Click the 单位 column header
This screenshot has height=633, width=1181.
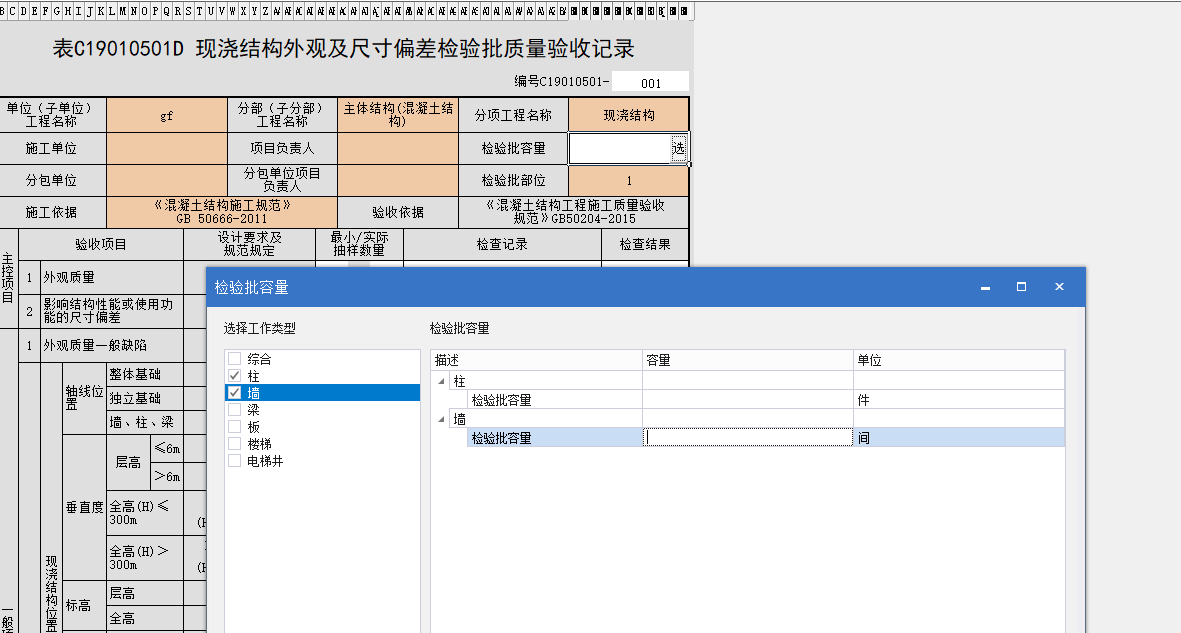tap(958, 360)
